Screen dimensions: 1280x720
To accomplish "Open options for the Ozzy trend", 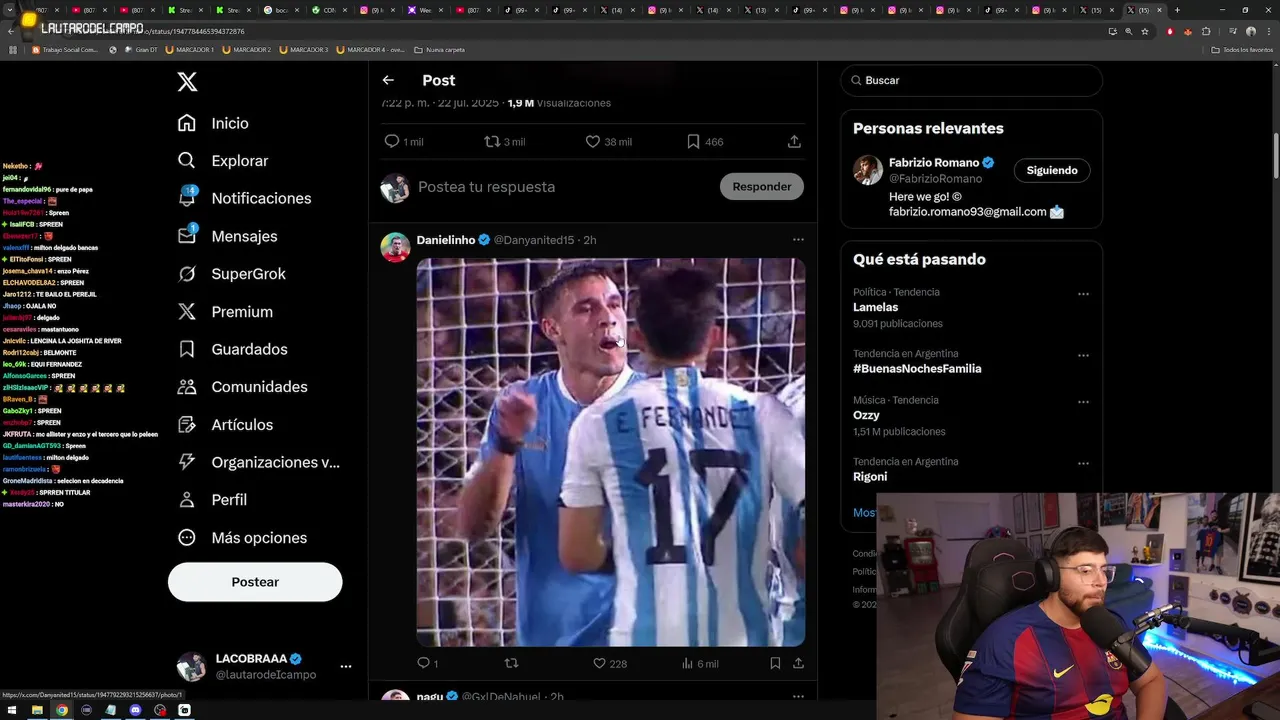I will (x=1083, y=402).
